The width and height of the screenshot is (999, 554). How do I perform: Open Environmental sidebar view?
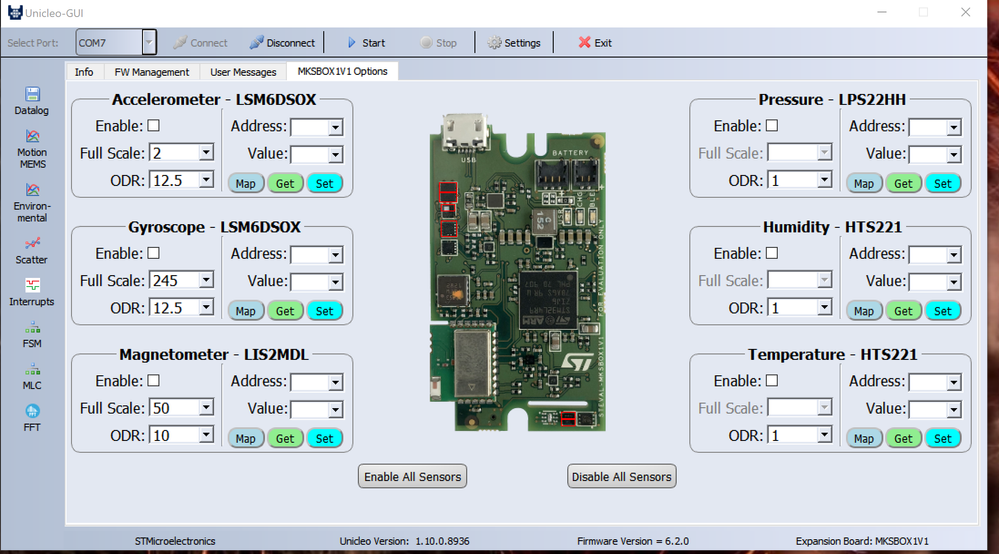click(x=32, y=204)
